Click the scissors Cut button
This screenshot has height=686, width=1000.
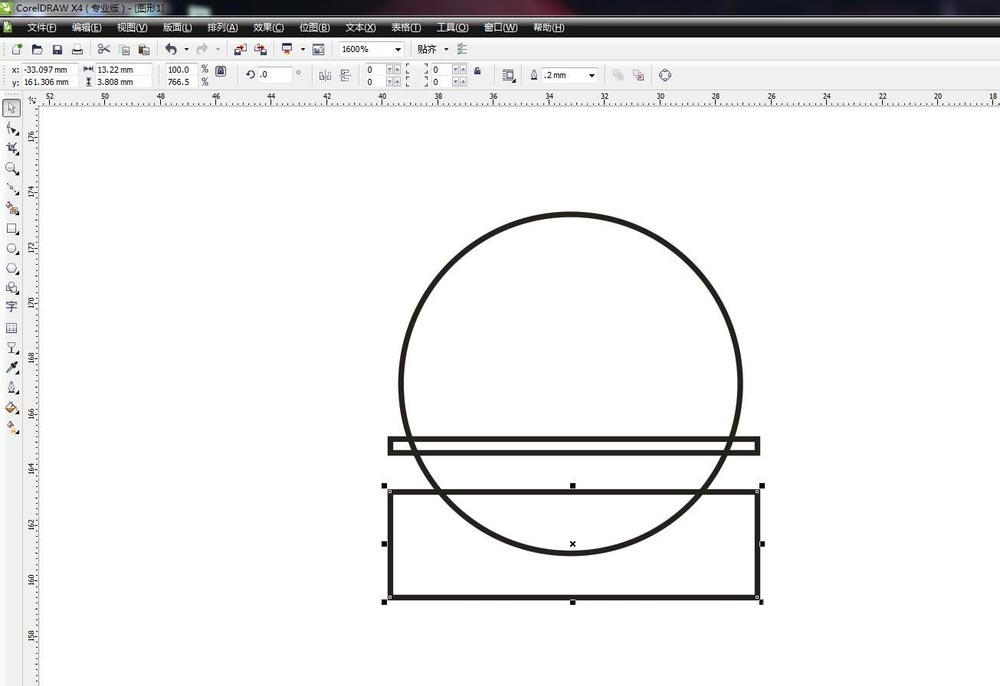pyautogui.click(x=104, y=49)
